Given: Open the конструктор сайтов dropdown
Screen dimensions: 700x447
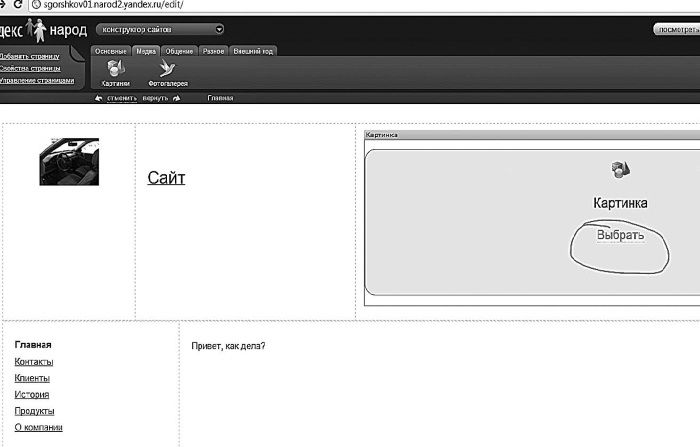Looking at the screenshot, I should click(159, 29).
